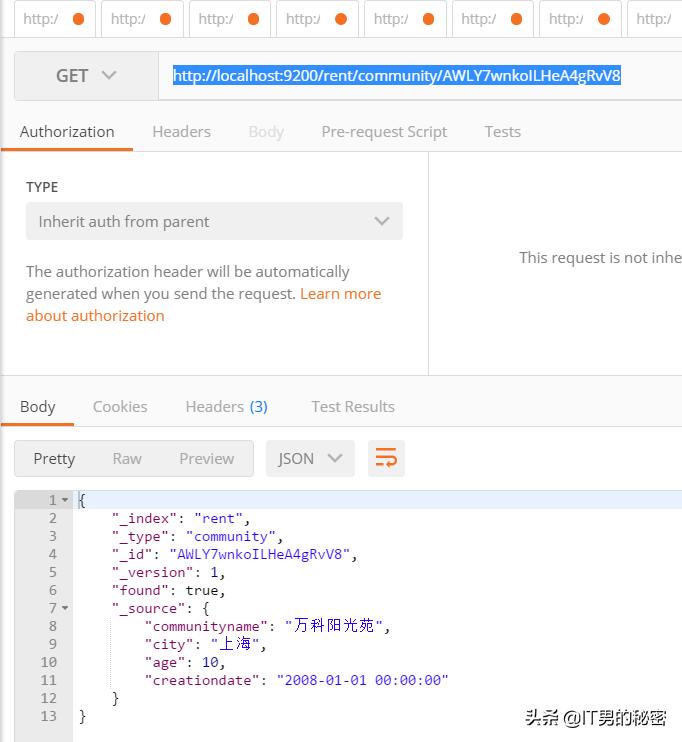The height and width of the screenshot is (742, 682).
Task: Show the Test Results tab
Action: 353,406
